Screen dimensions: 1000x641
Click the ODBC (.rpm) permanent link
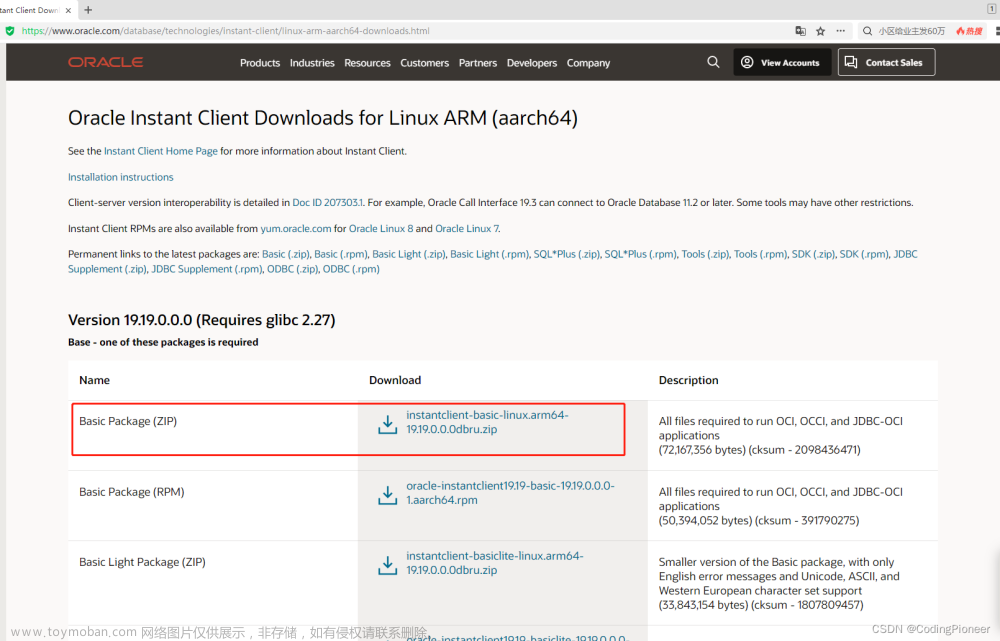click(x=351, y=269)
